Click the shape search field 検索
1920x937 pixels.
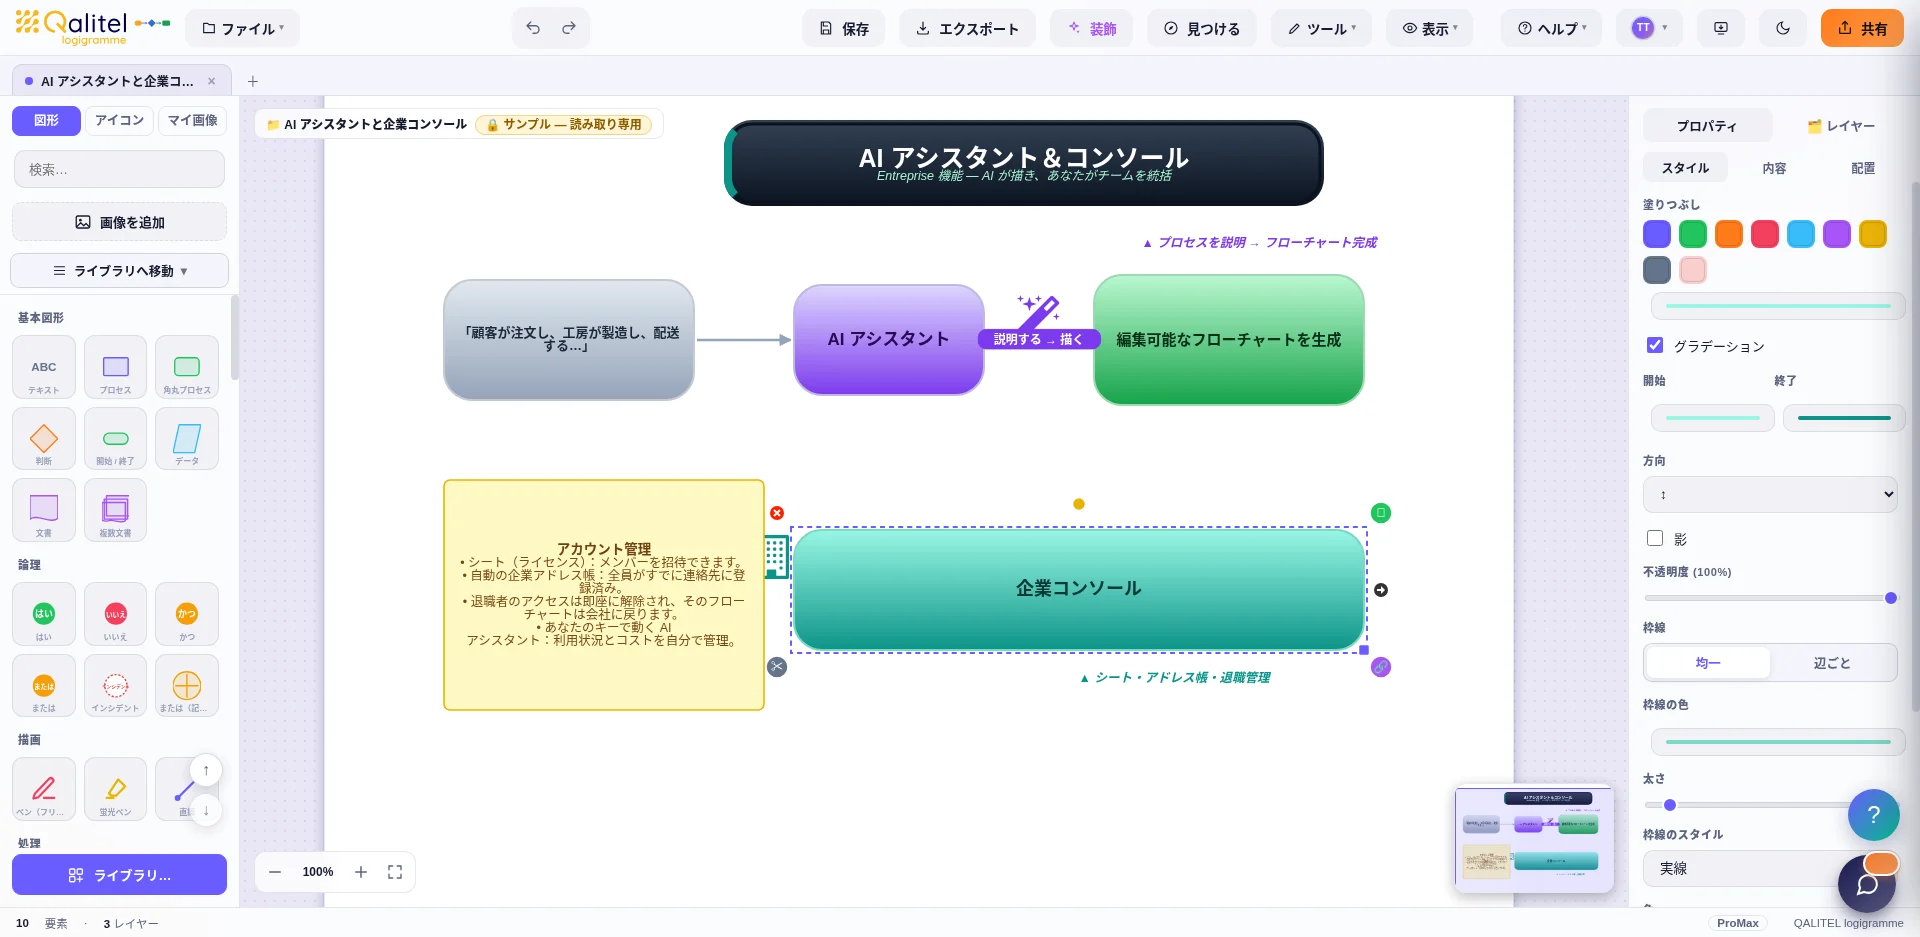(x=120, y=169)
